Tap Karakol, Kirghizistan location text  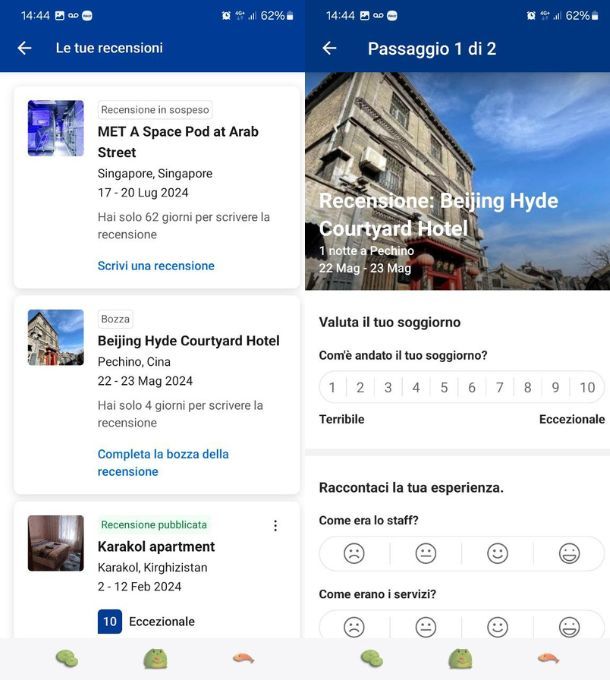click(x=153, y=567)
